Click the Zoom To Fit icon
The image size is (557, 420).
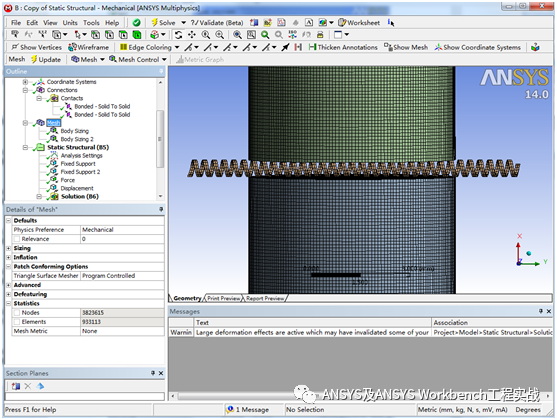(237, 35)
